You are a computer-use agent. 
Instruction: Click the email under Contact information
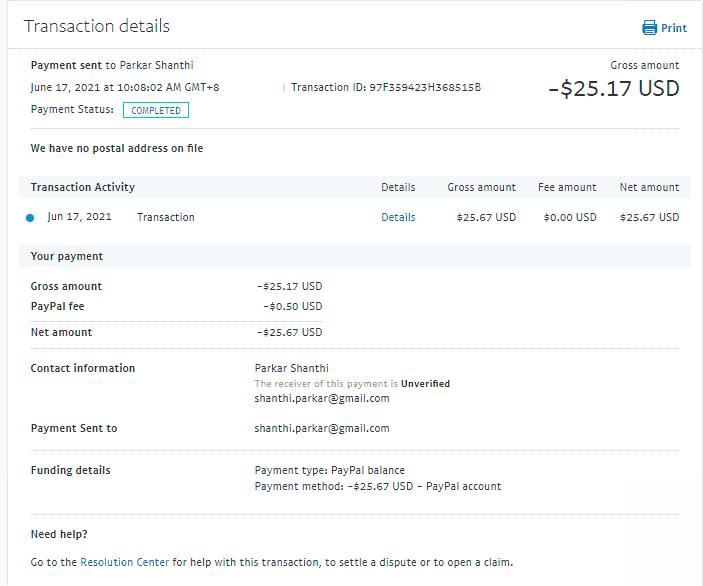tap(322, 398)
